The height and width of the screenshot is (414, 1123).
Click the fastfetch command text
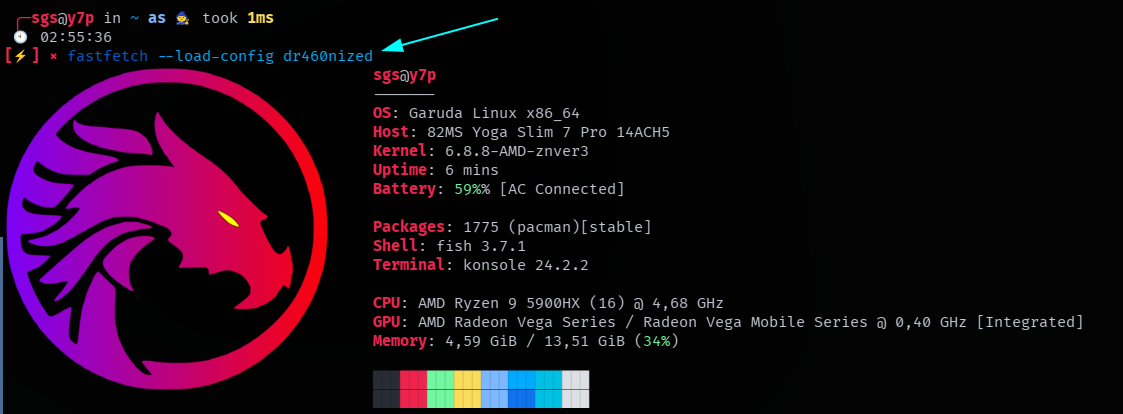pos(108,56)
